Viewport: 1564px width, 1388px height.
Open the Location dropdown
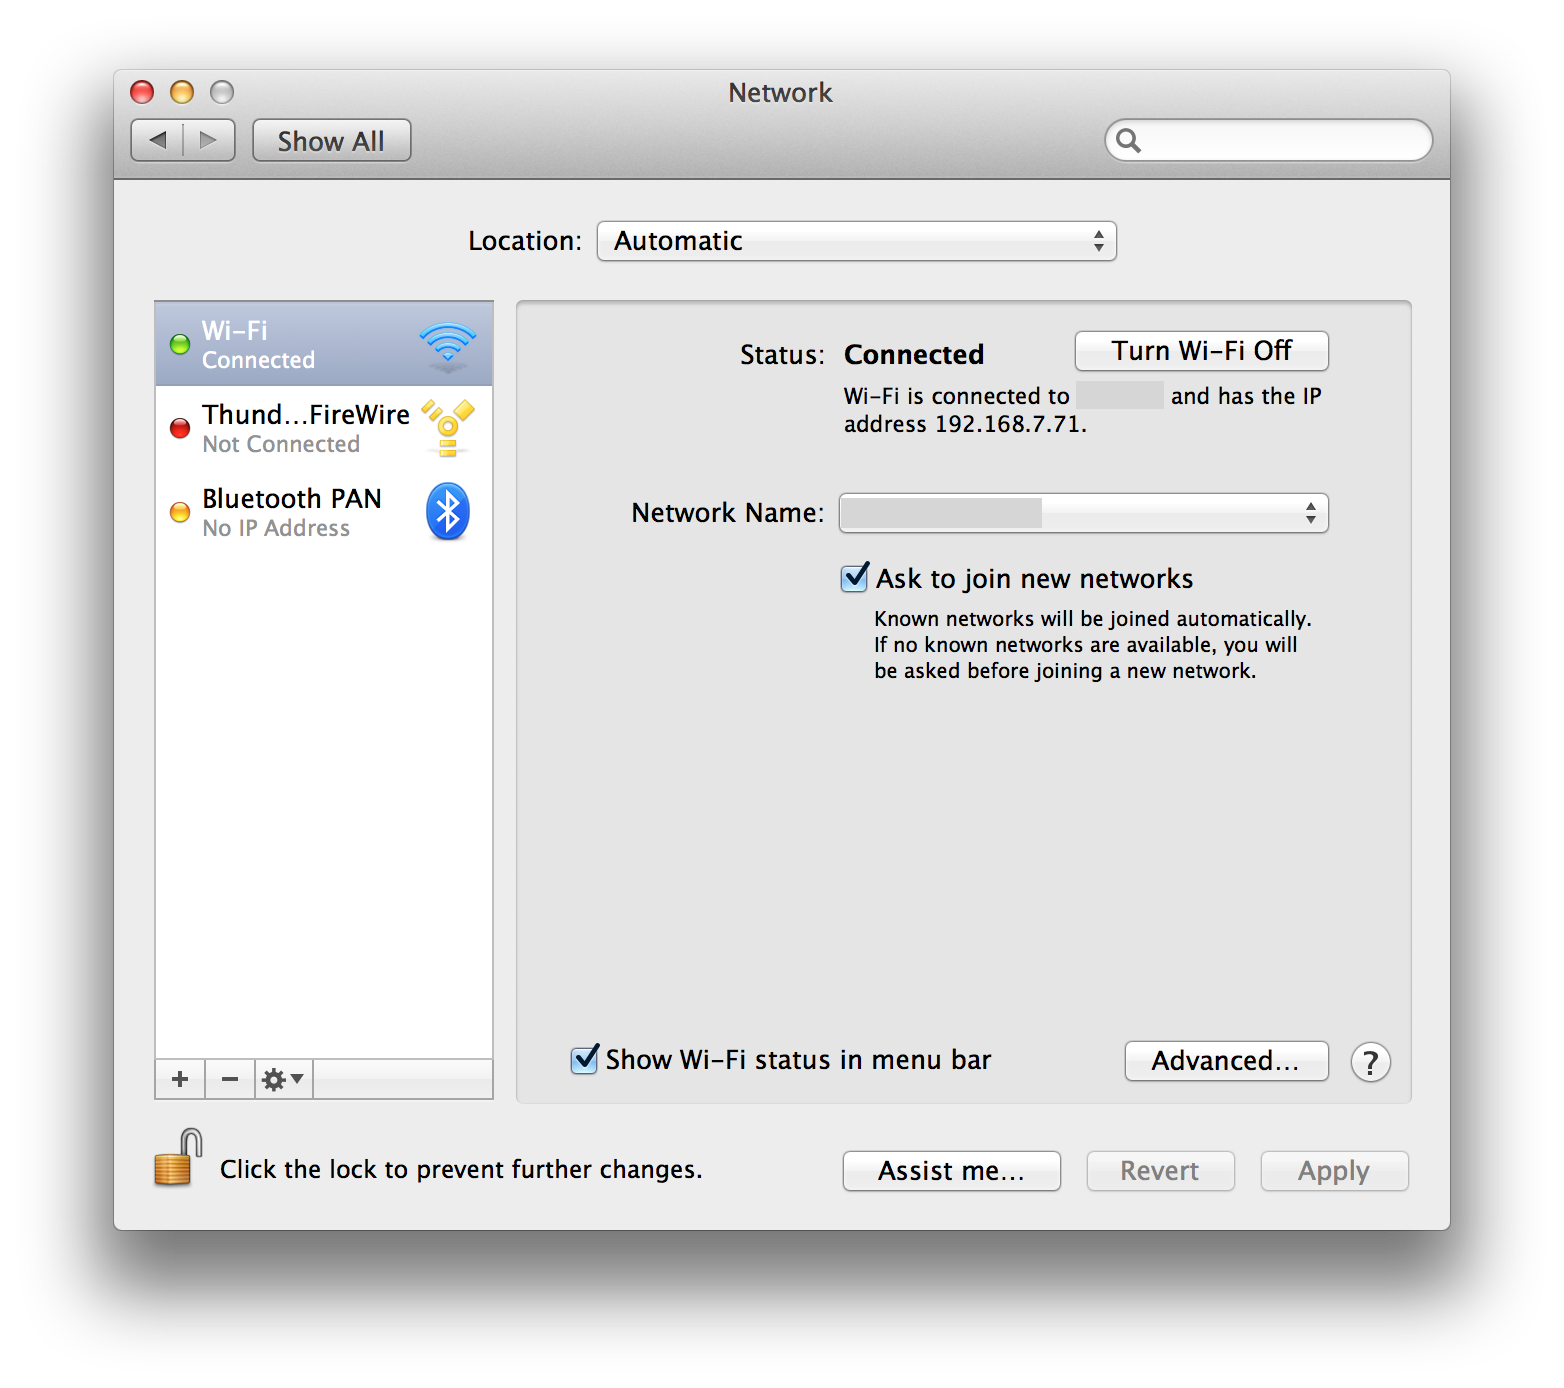point(857,241)
